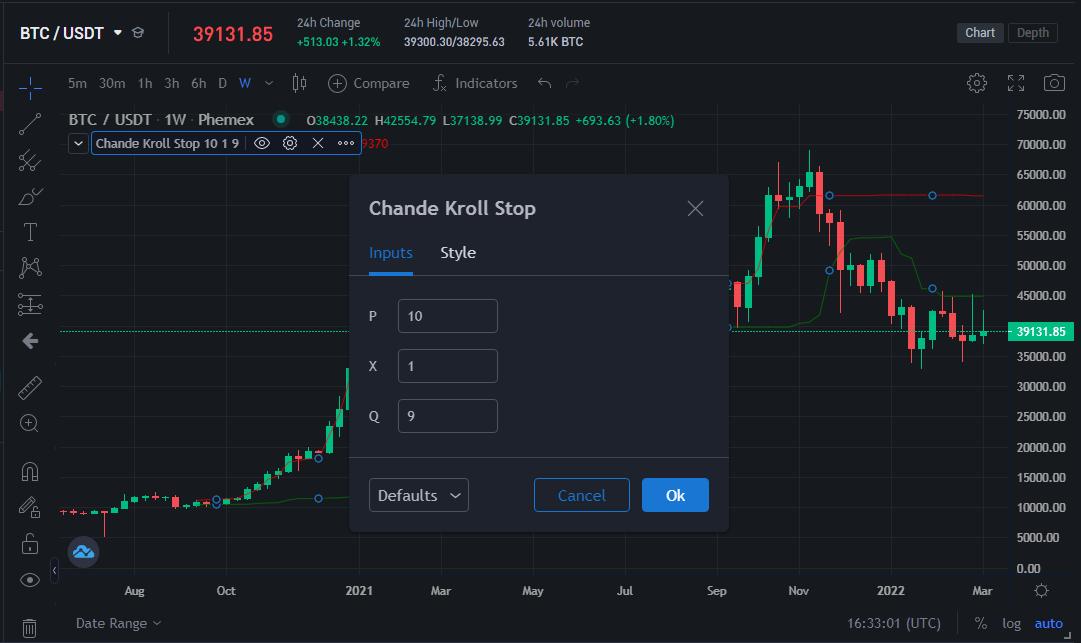This screenshot has height=643, width=1081.
Task: Confirm settings with the Ok button
Action: (675, 495)
